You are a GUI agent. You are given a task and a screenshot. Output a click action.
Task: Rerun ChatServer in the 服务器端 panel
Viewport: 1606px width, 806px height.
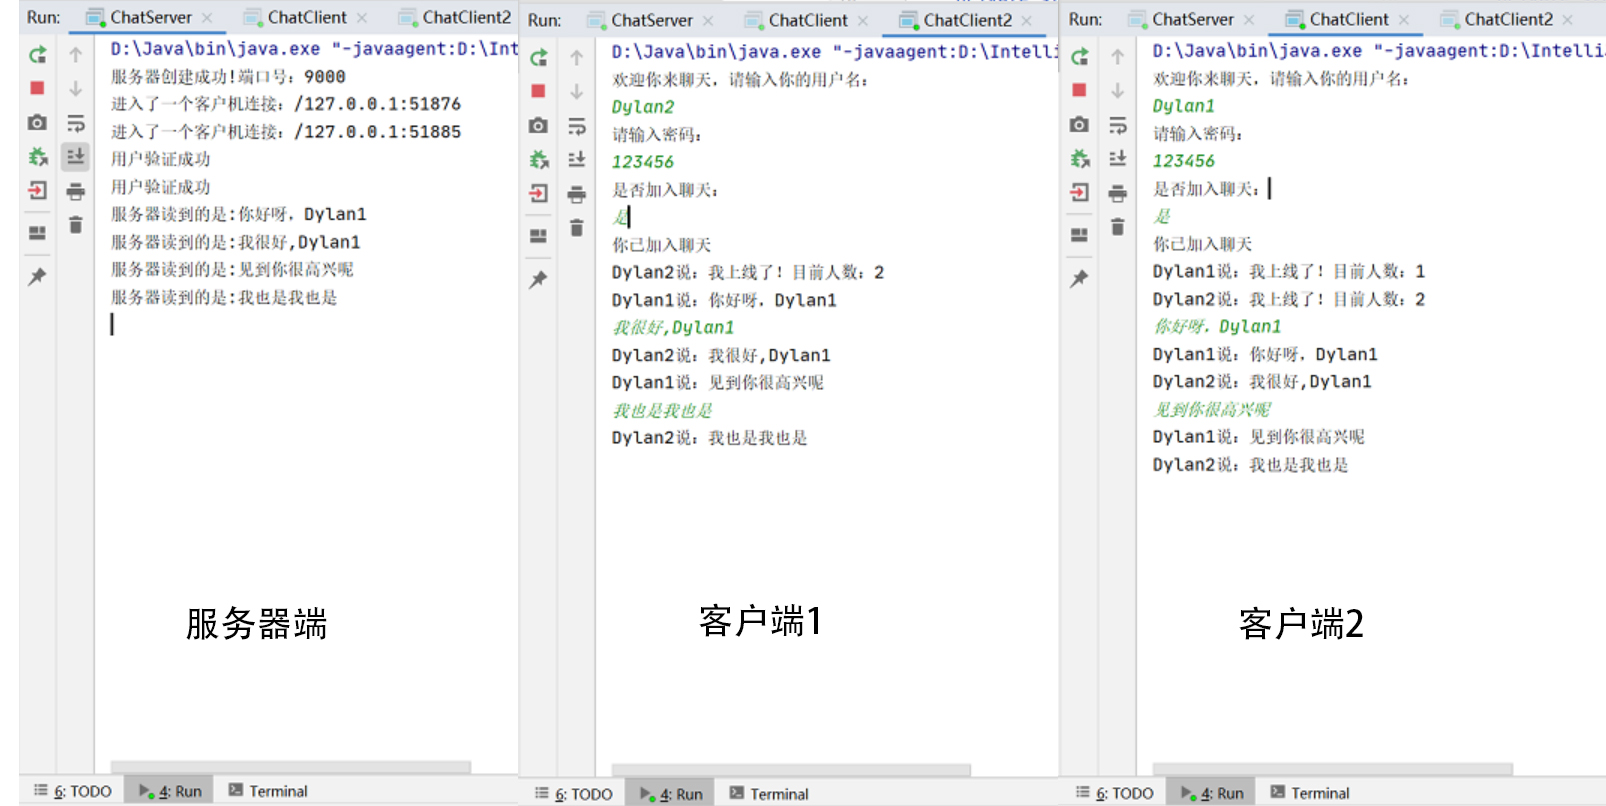(x=37, y=55)
